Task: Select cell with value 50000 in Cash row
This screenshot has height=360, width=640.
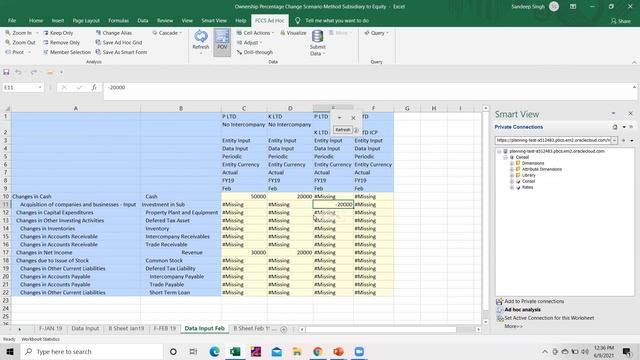Action: [244, 196]
